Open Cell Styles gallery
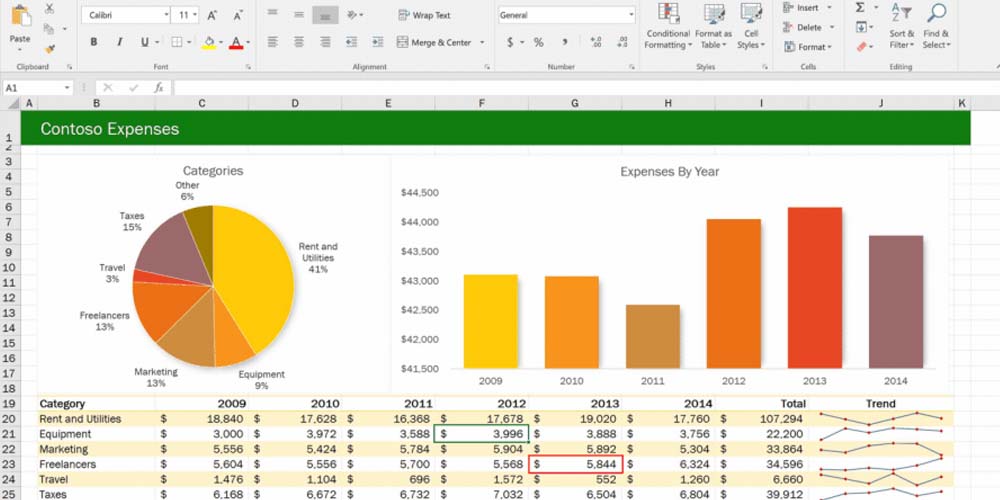The height and width of the screenshot is (500, 1000). 751,26
